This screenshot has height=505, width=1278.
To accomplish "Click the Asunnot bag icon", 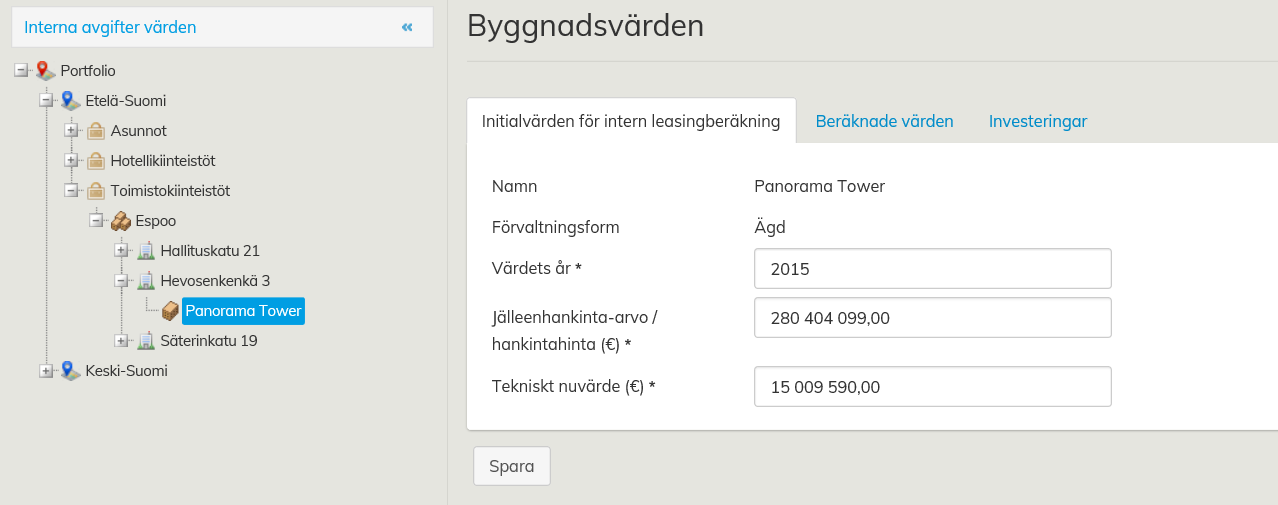I will point(95,131).
